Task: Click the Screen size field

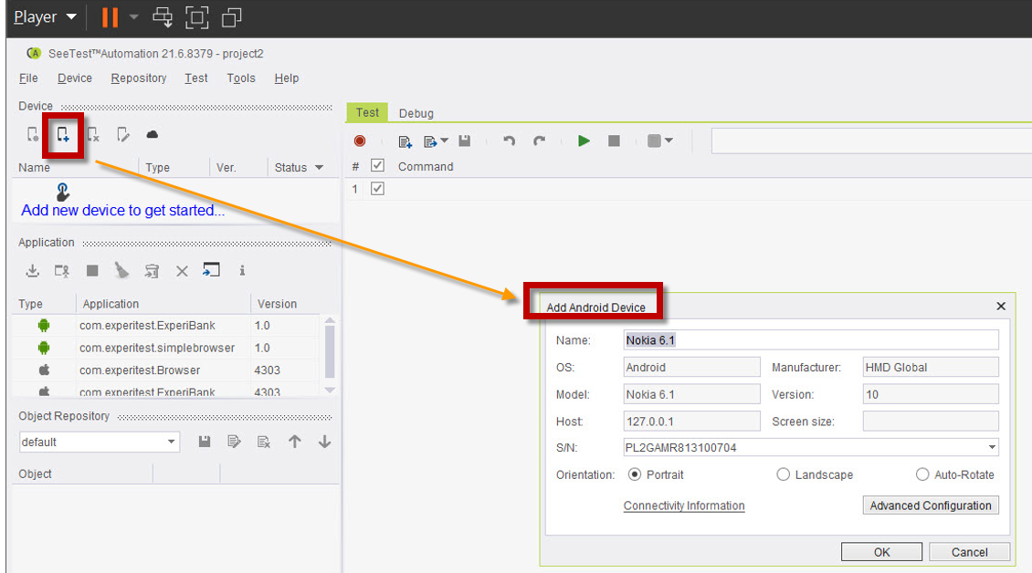Action: point(930,421)
